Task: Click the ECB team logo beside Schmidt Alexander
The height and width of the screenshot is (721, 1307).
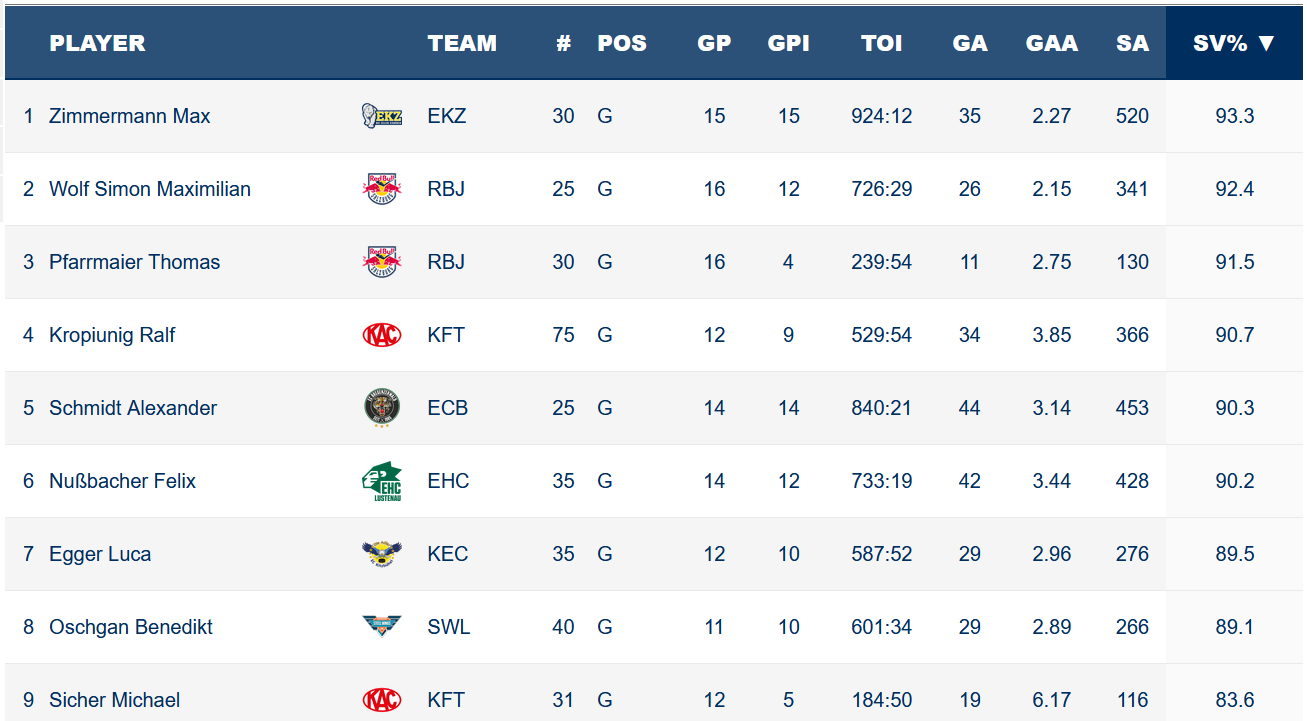Action: (x=381, y=408)
